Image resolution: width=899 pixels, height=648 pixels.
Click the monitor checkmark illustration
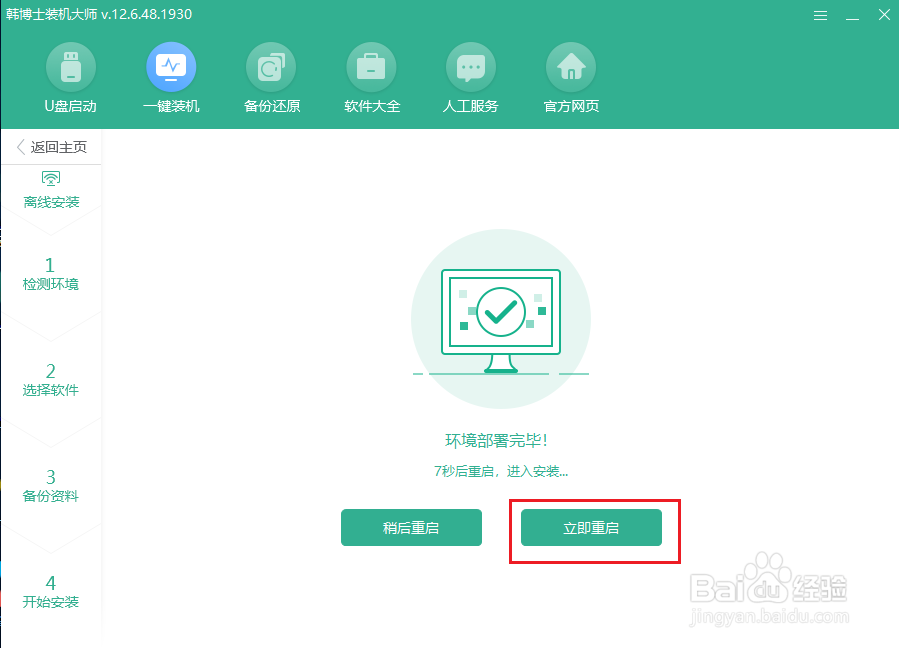501,319
